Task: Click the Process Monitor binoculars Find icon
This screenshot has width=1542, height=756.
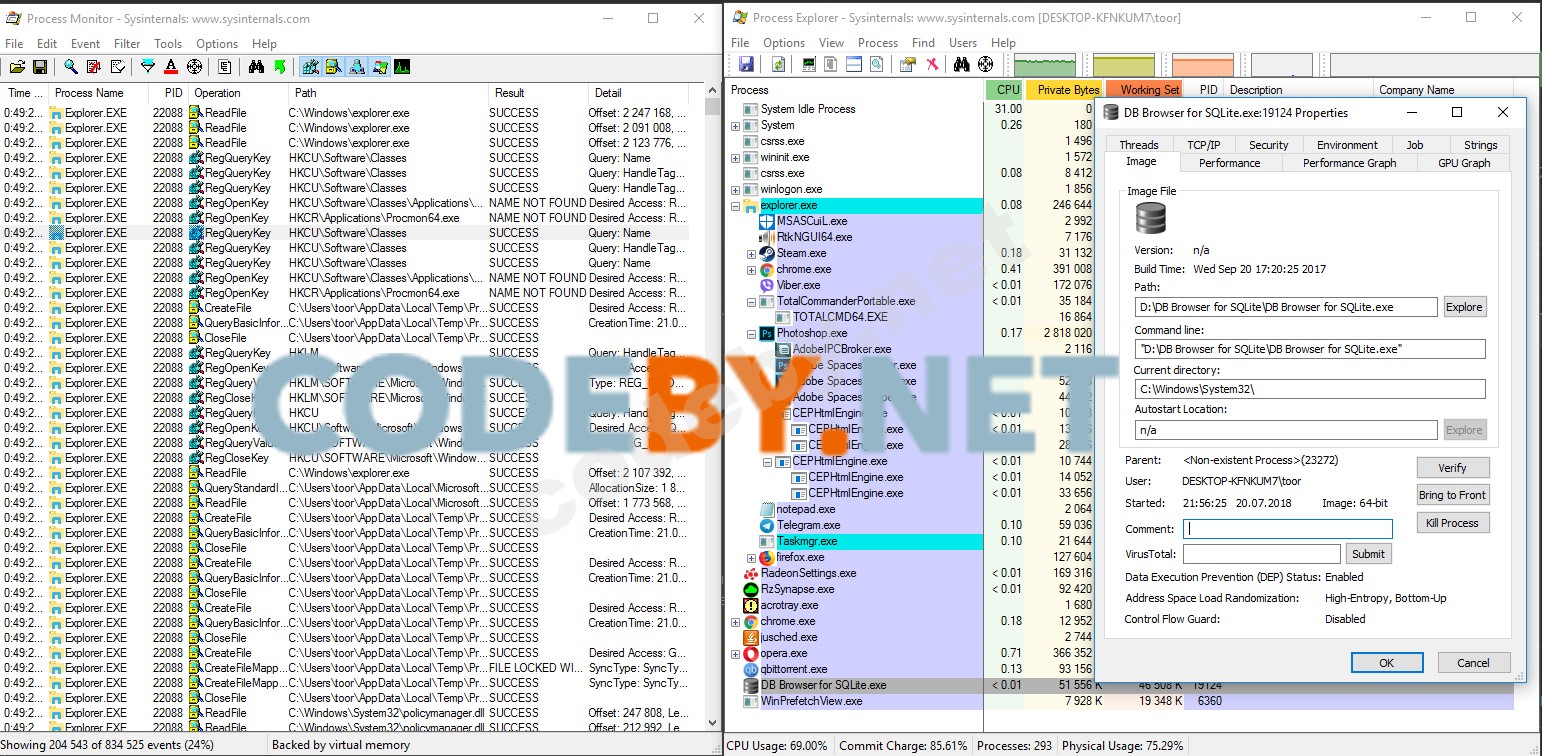Action: coord(256,67)
